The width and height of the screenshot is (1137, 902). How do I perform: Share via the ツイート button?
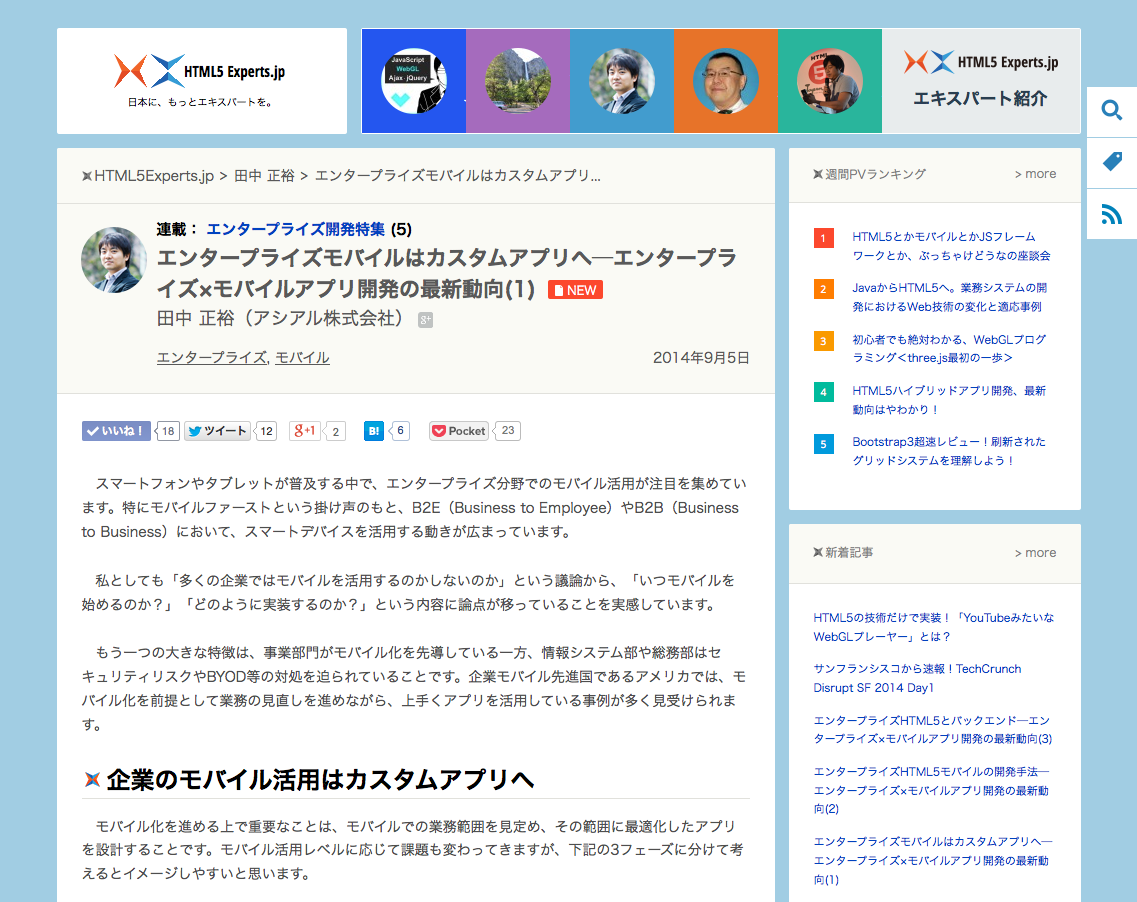[217, 431]
